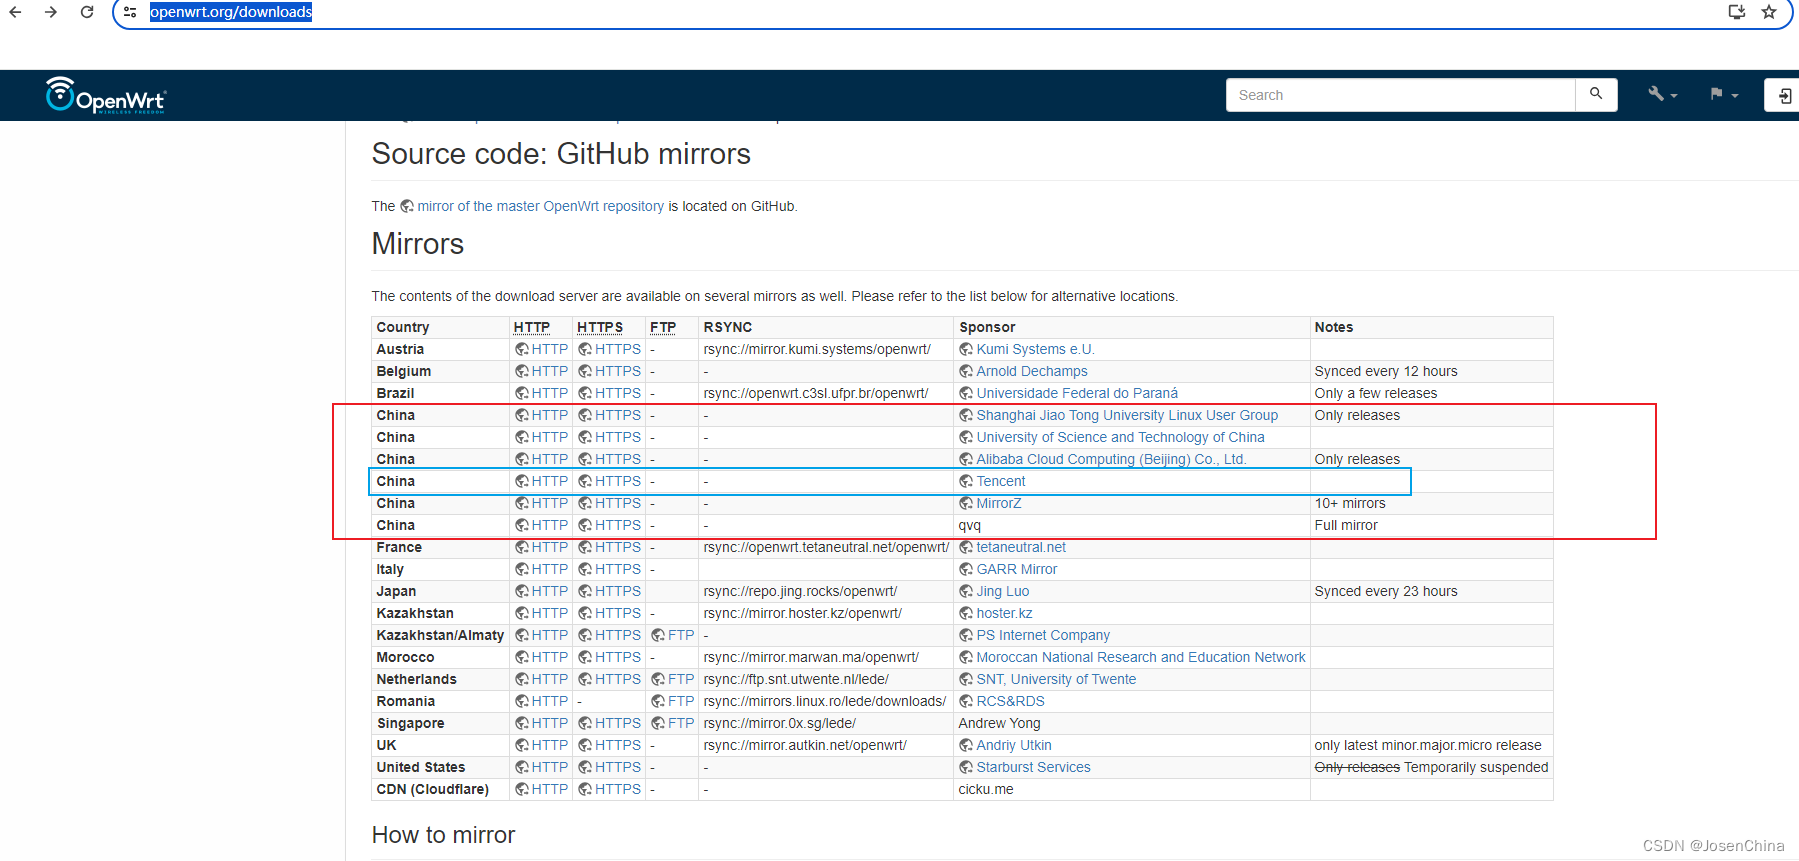Open the HTTP mirror for Italy
1799x861 pixels.
pyautogui.click(x=549, y=569)
